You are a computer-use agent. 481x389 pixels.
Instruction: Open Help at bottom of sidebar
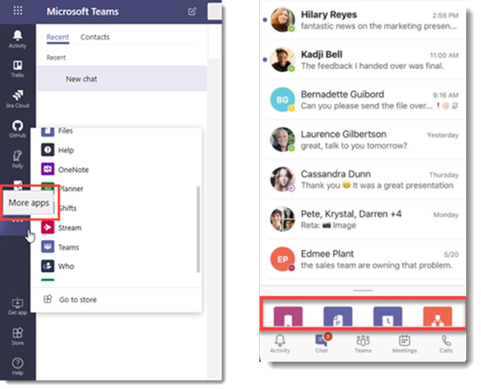coord(17,366)
